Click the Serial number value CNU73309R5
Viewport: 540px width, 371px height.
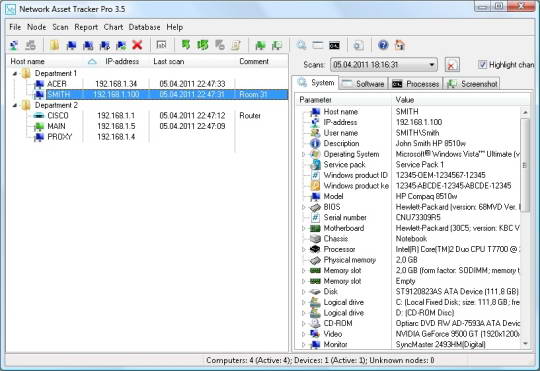coord(418,218)
